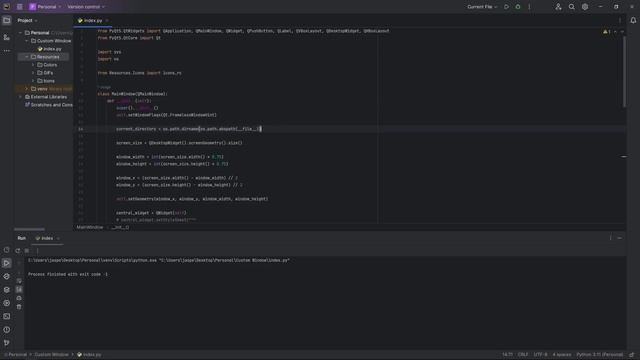Collapse the Custom Window folder

[27, 41]
